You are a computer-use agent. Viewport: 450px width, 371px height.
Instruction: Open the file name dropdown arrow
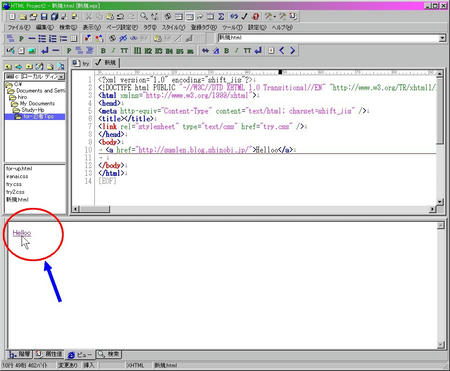442,38
